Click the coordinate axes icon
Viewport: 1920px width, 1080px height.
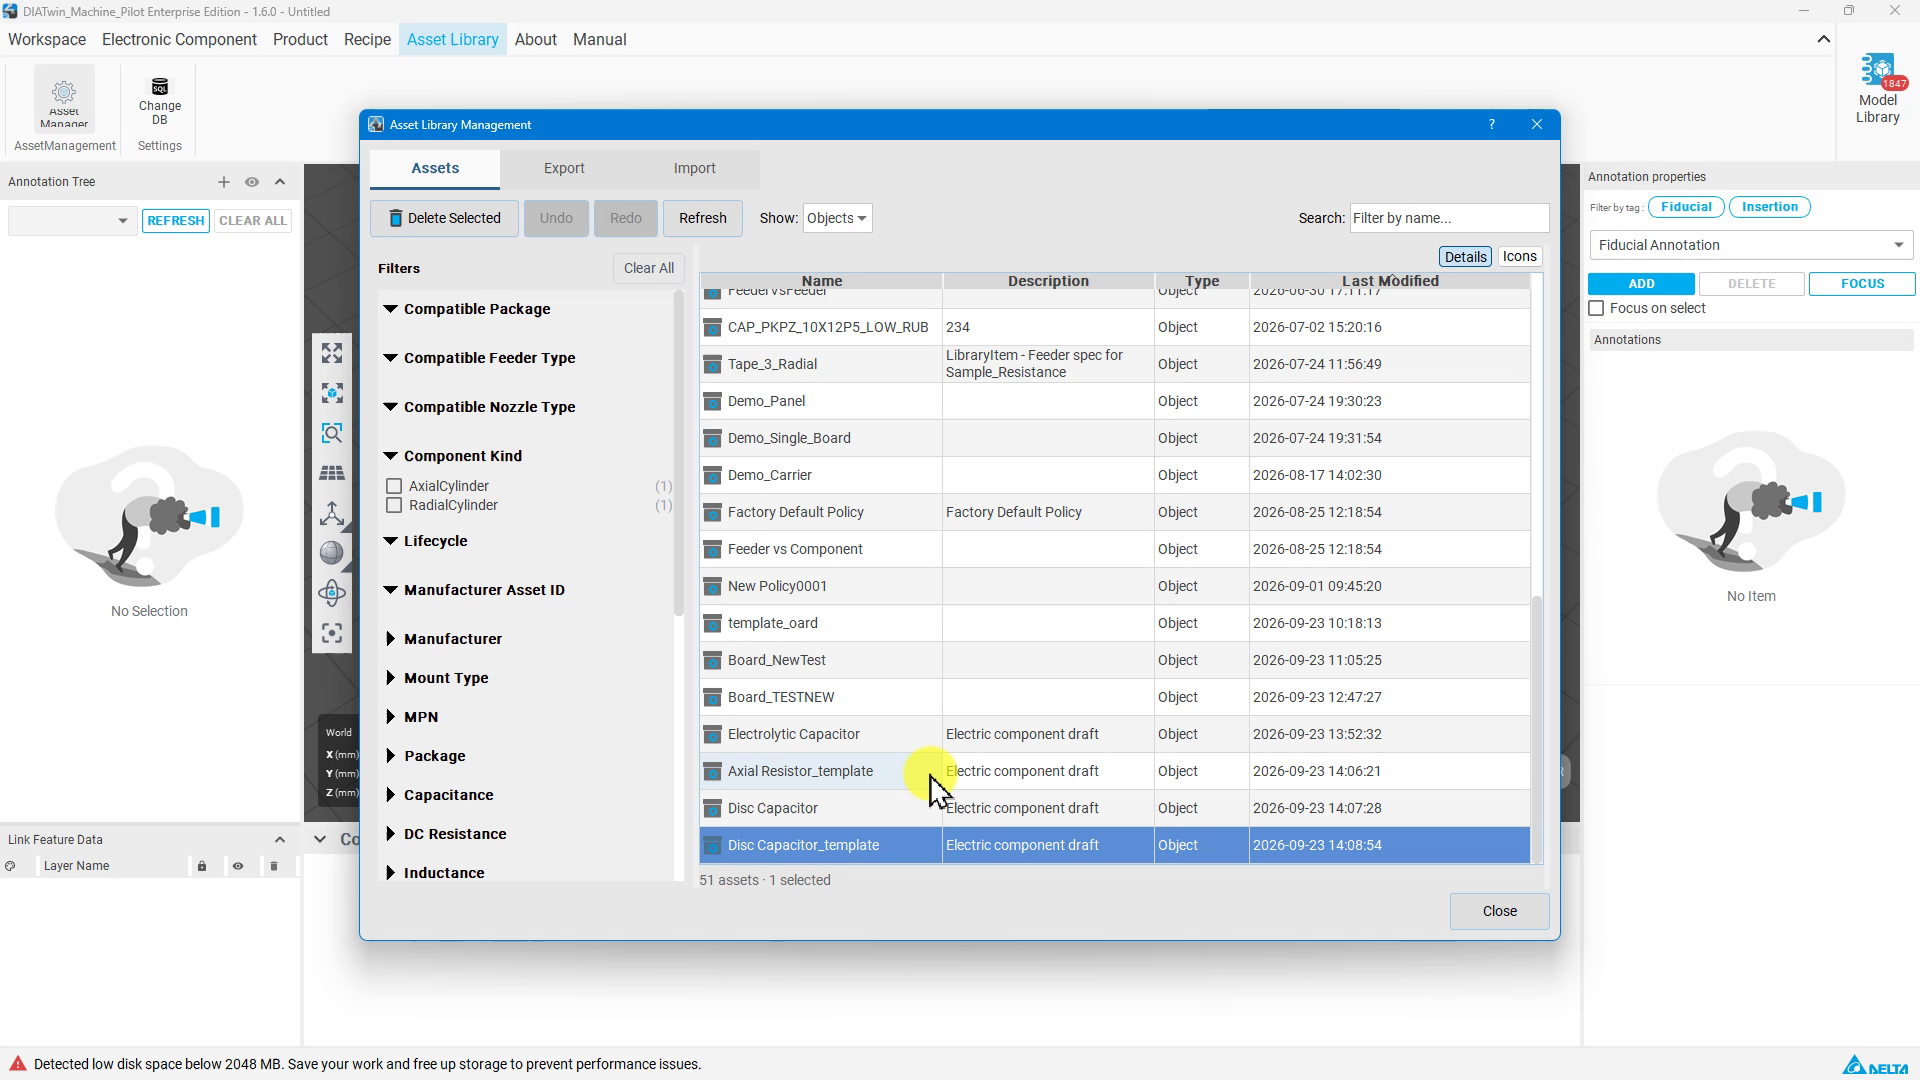332,513
